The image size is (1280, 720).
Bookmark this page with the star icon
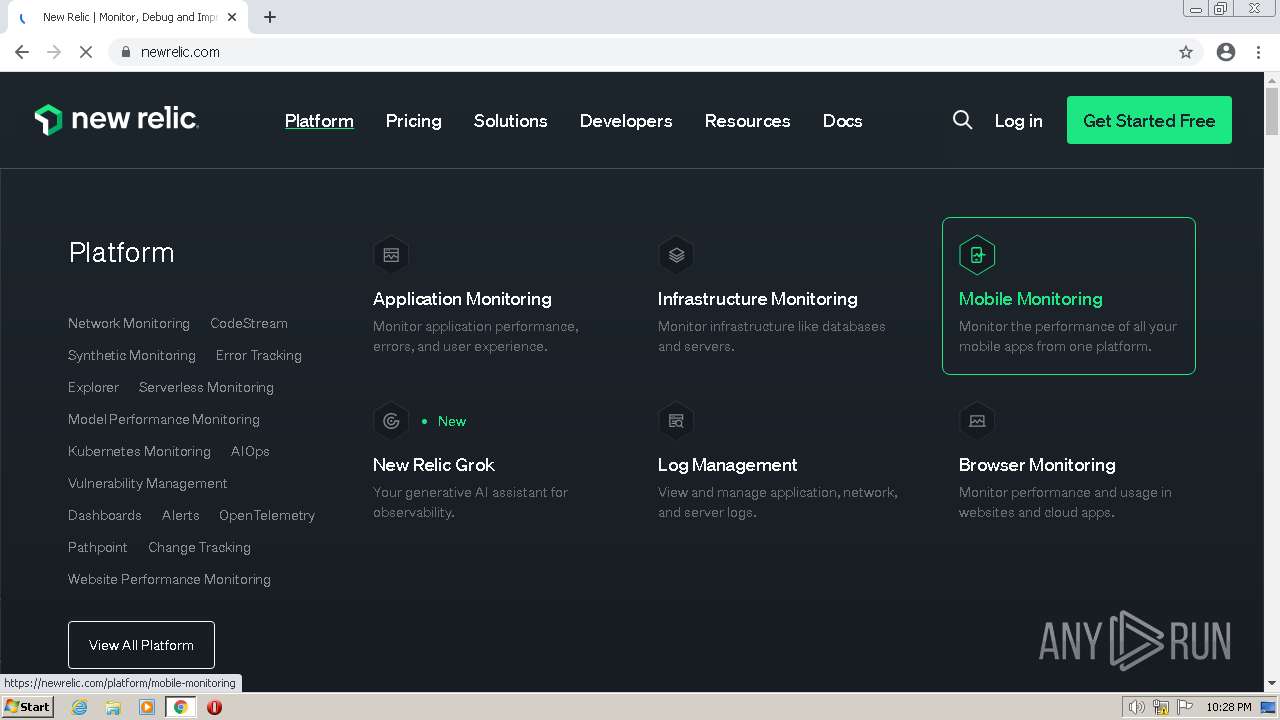click(1186, 52)
